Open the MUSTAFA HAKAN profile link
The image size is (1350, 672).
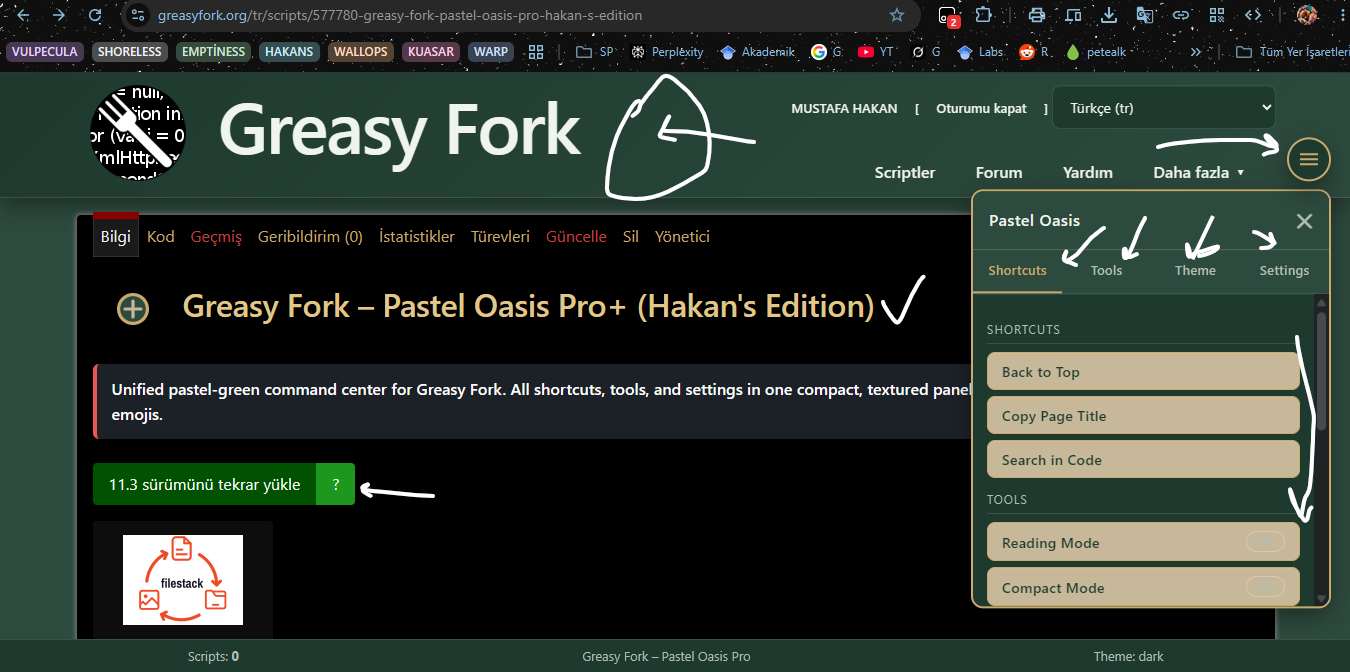(844, 108)
